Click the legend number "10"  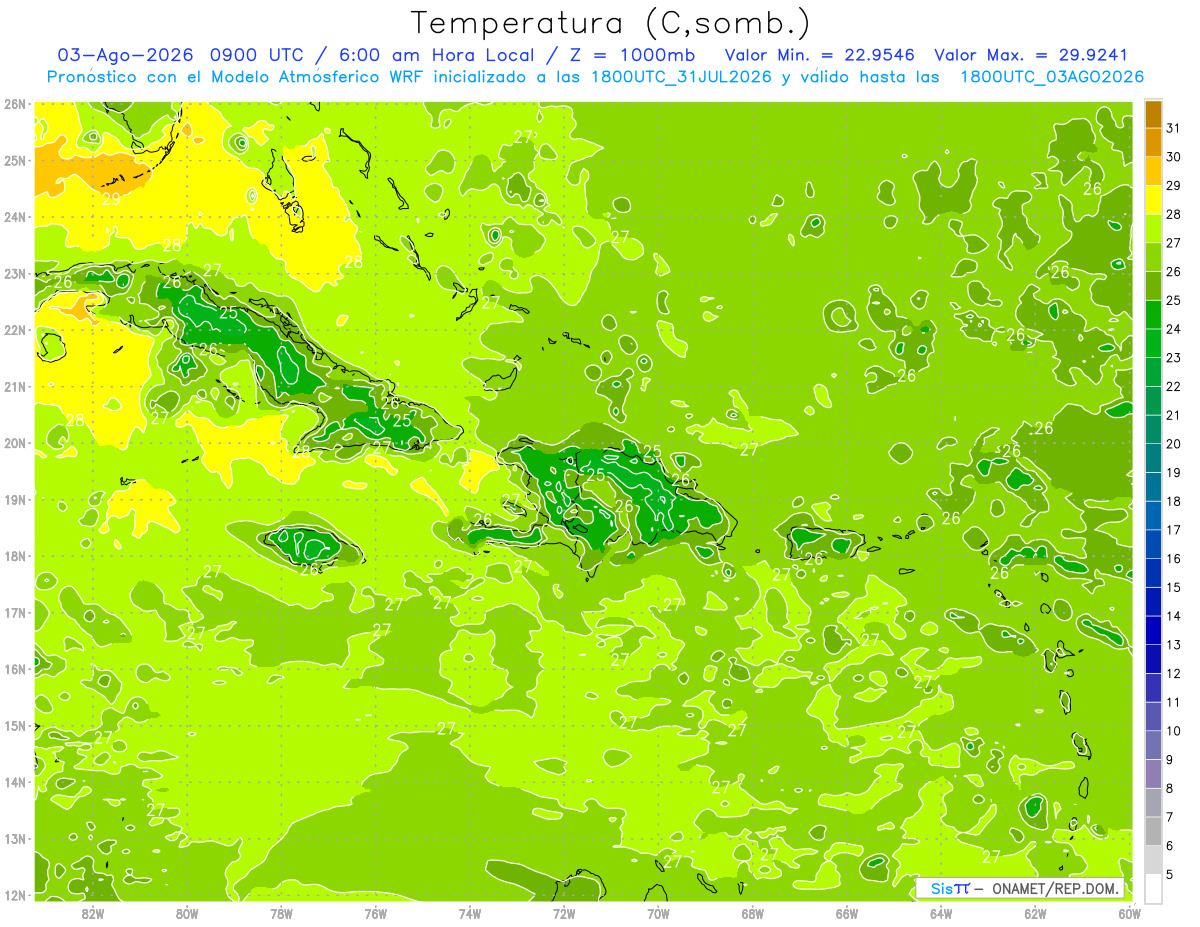point(1174,732)
